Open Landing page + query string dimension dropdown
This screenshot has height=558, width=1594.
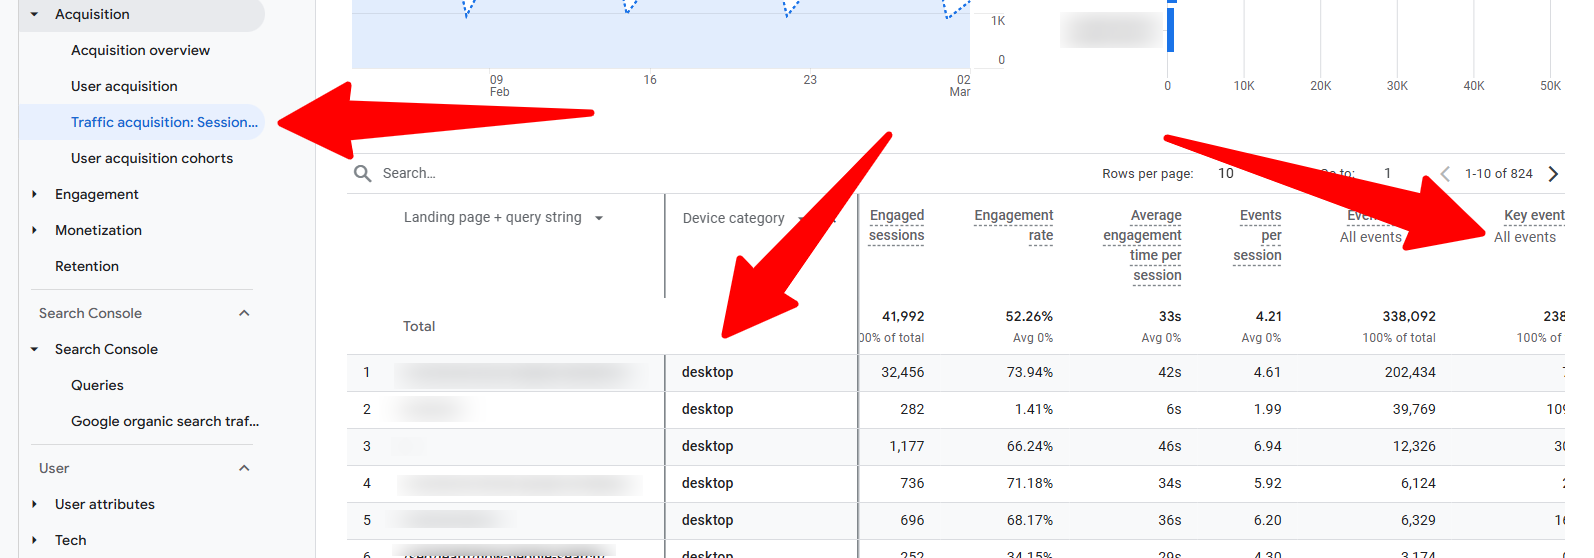pos(599,218)
